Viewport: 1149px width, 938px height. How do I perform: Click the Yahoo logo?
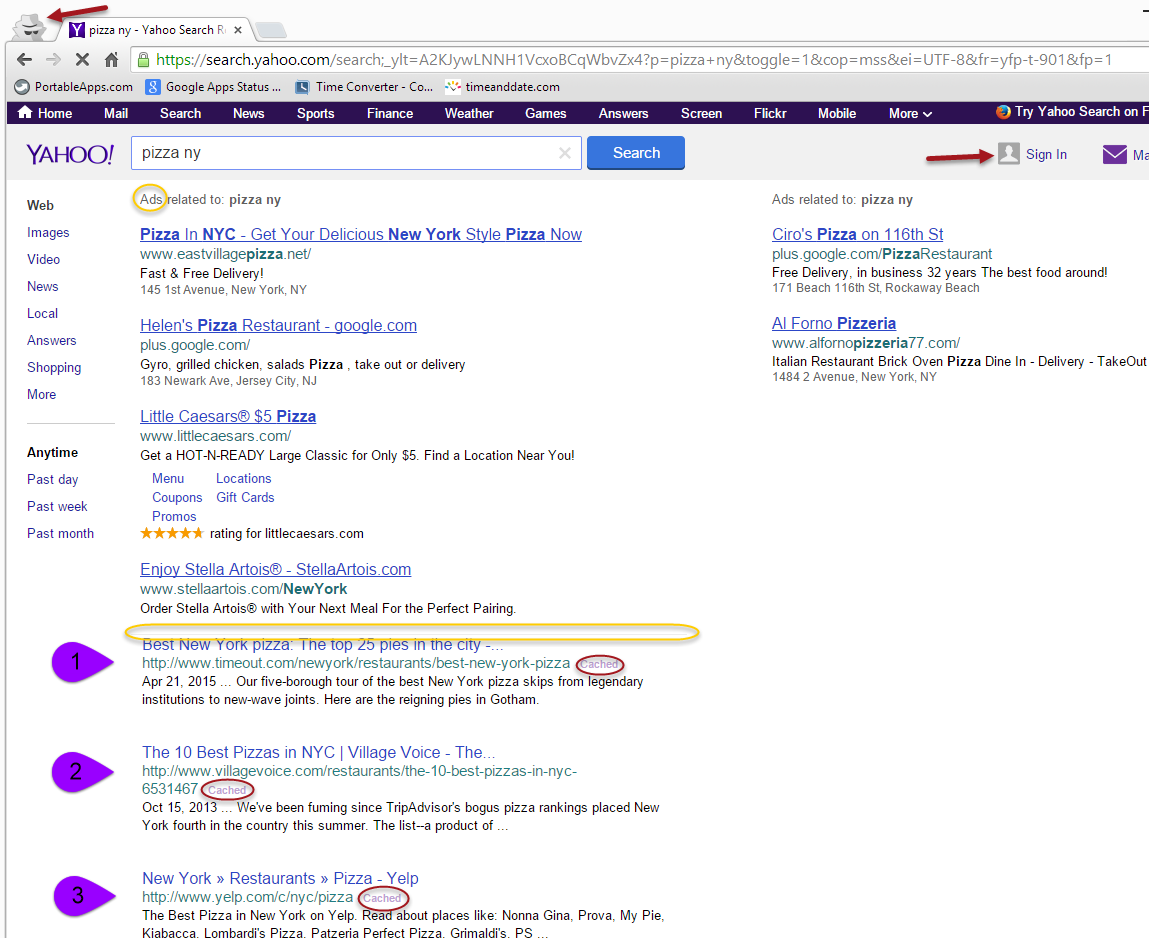(x=70, y=154)
